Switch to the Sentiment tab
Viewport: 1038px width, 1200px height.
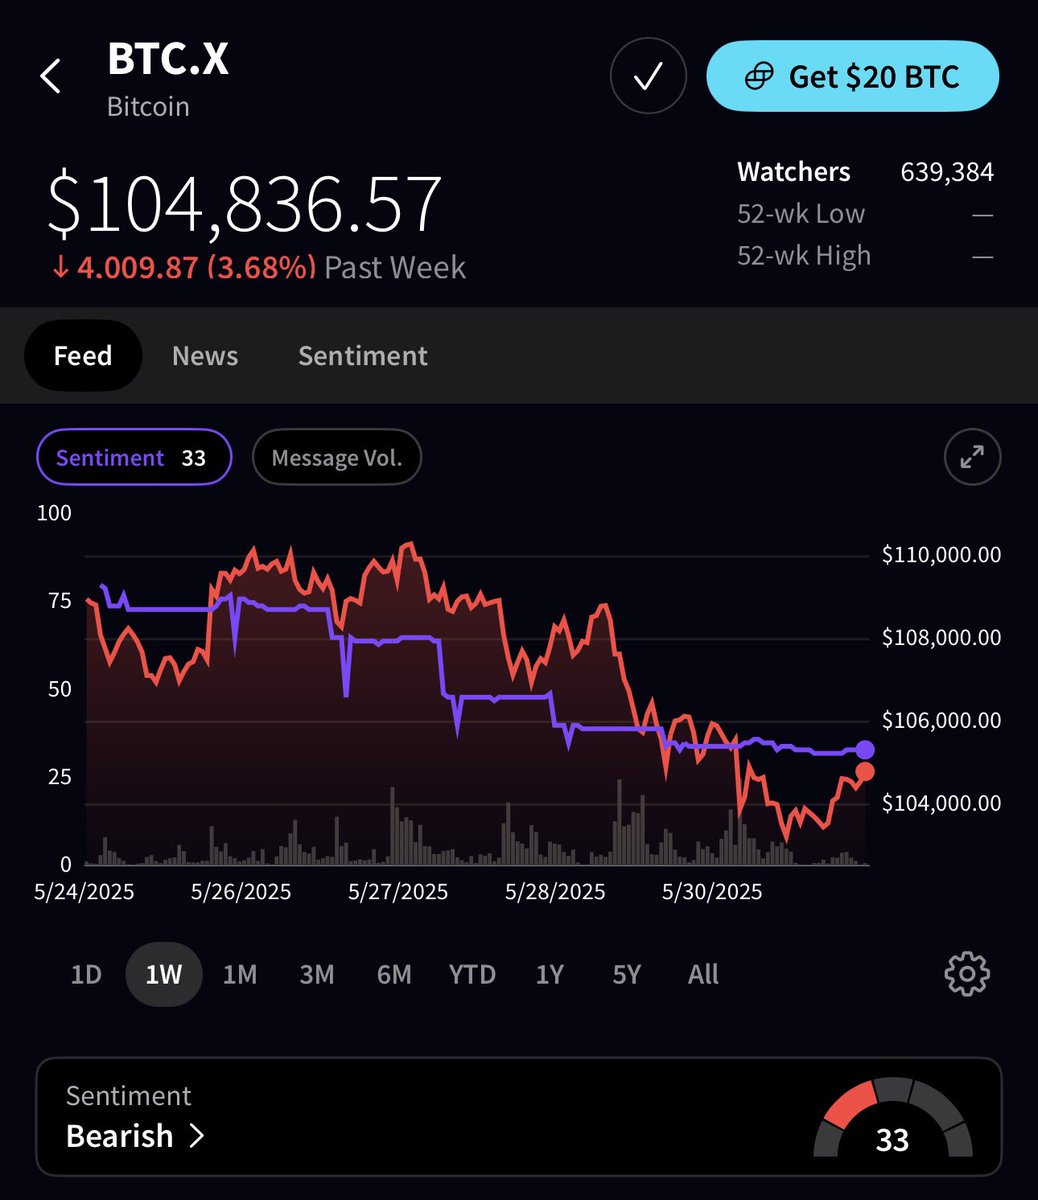coord(363,355)
